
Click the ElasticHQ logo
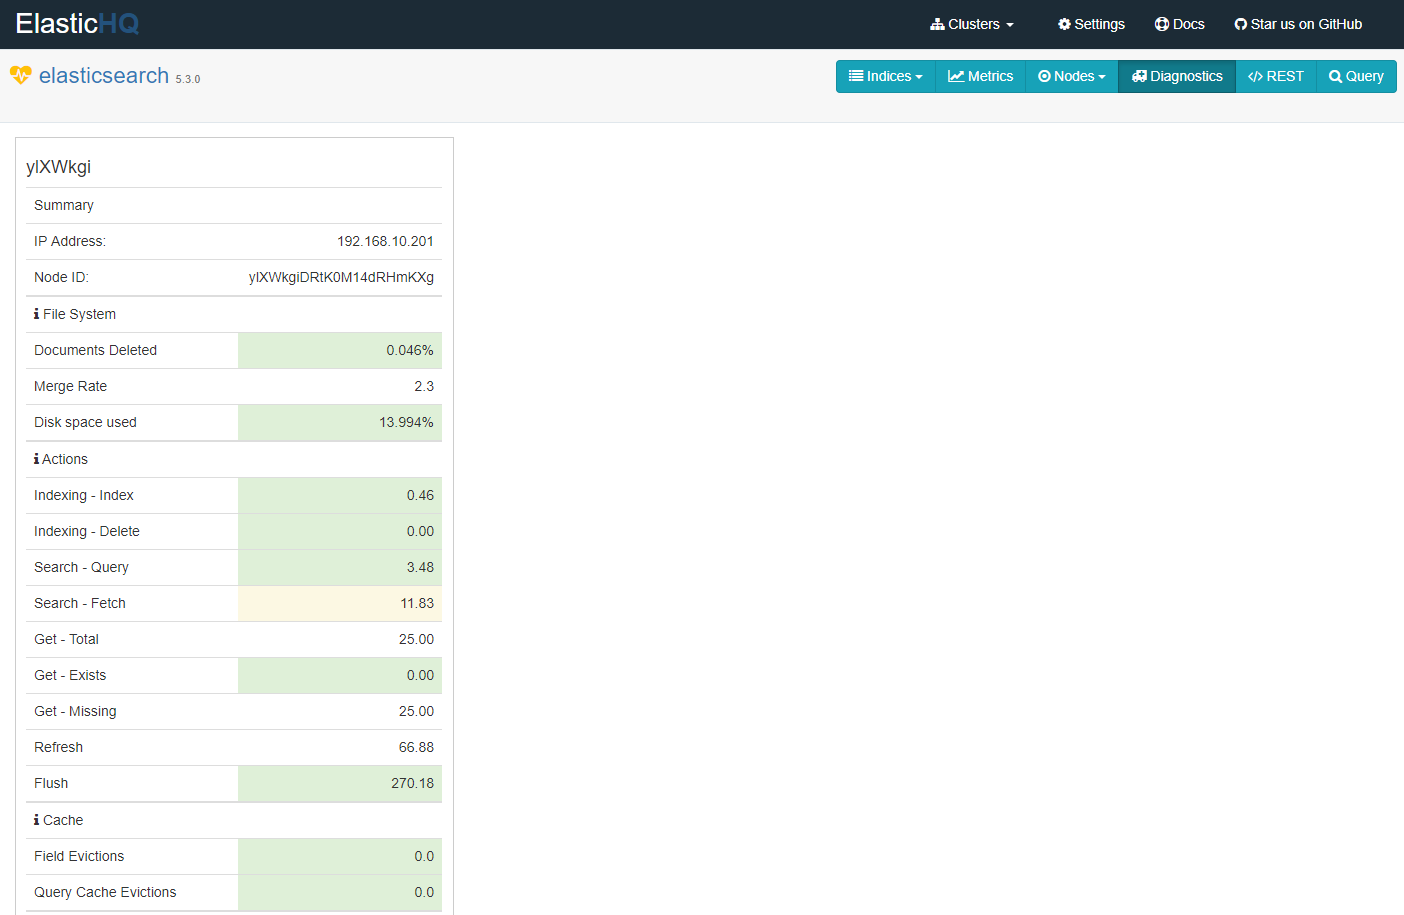coord(78,24)
